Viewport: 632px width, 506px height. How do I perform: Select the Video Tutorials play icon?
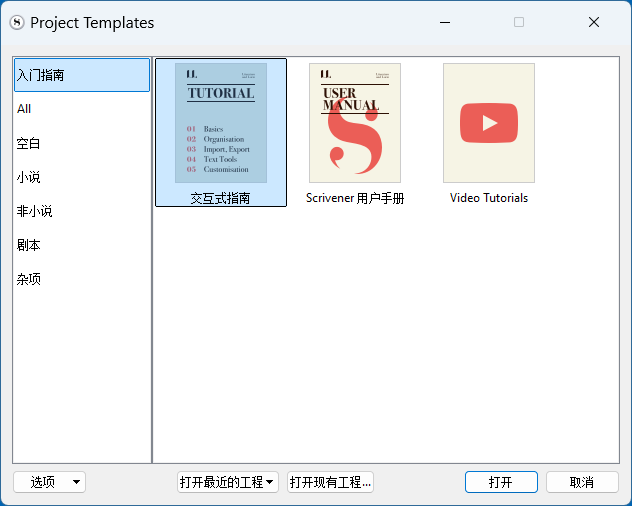(x=489, y=123)
